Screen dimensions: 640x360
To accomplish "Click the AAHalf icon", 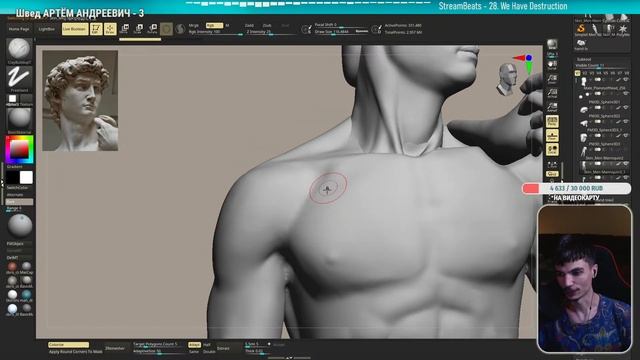I will pos(552,107).
